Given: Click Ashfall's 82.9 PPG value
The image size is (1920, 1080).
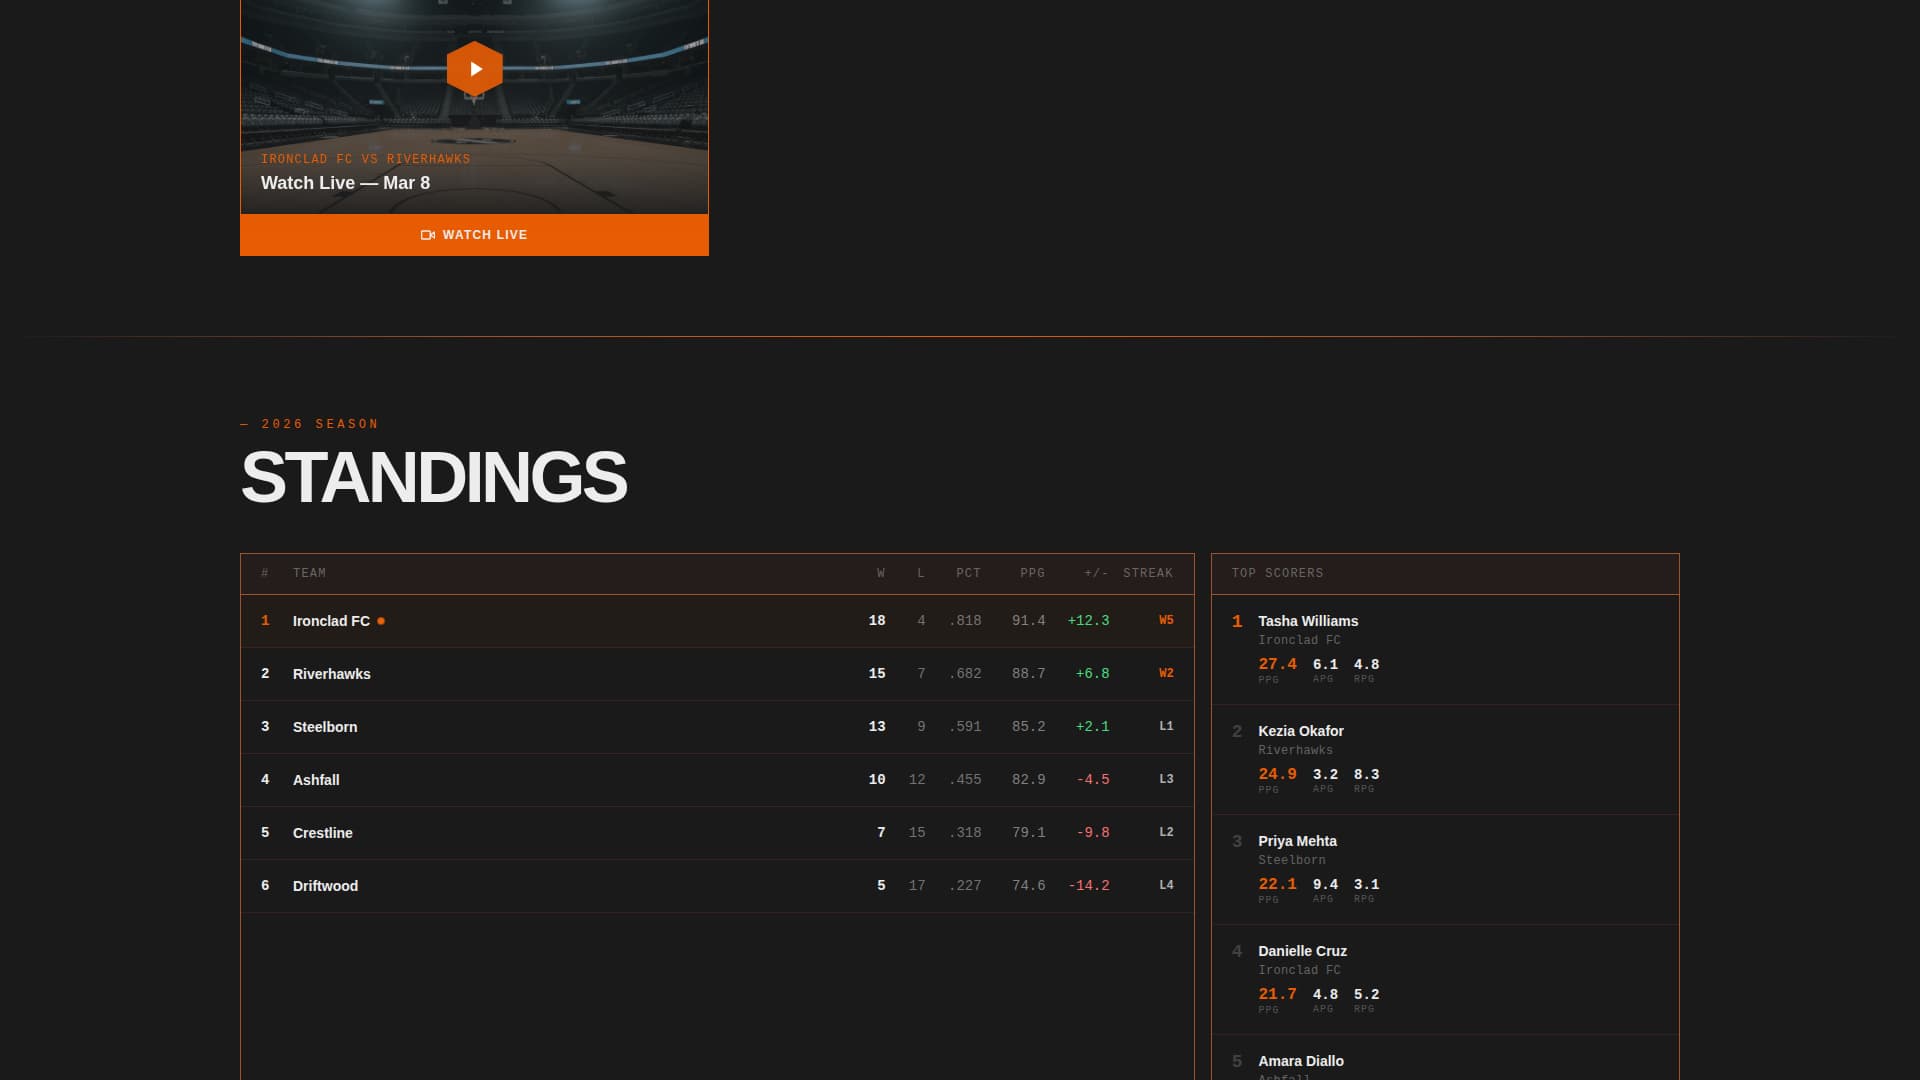Looking at the screenshot, I should click(x=1028, y=780).
